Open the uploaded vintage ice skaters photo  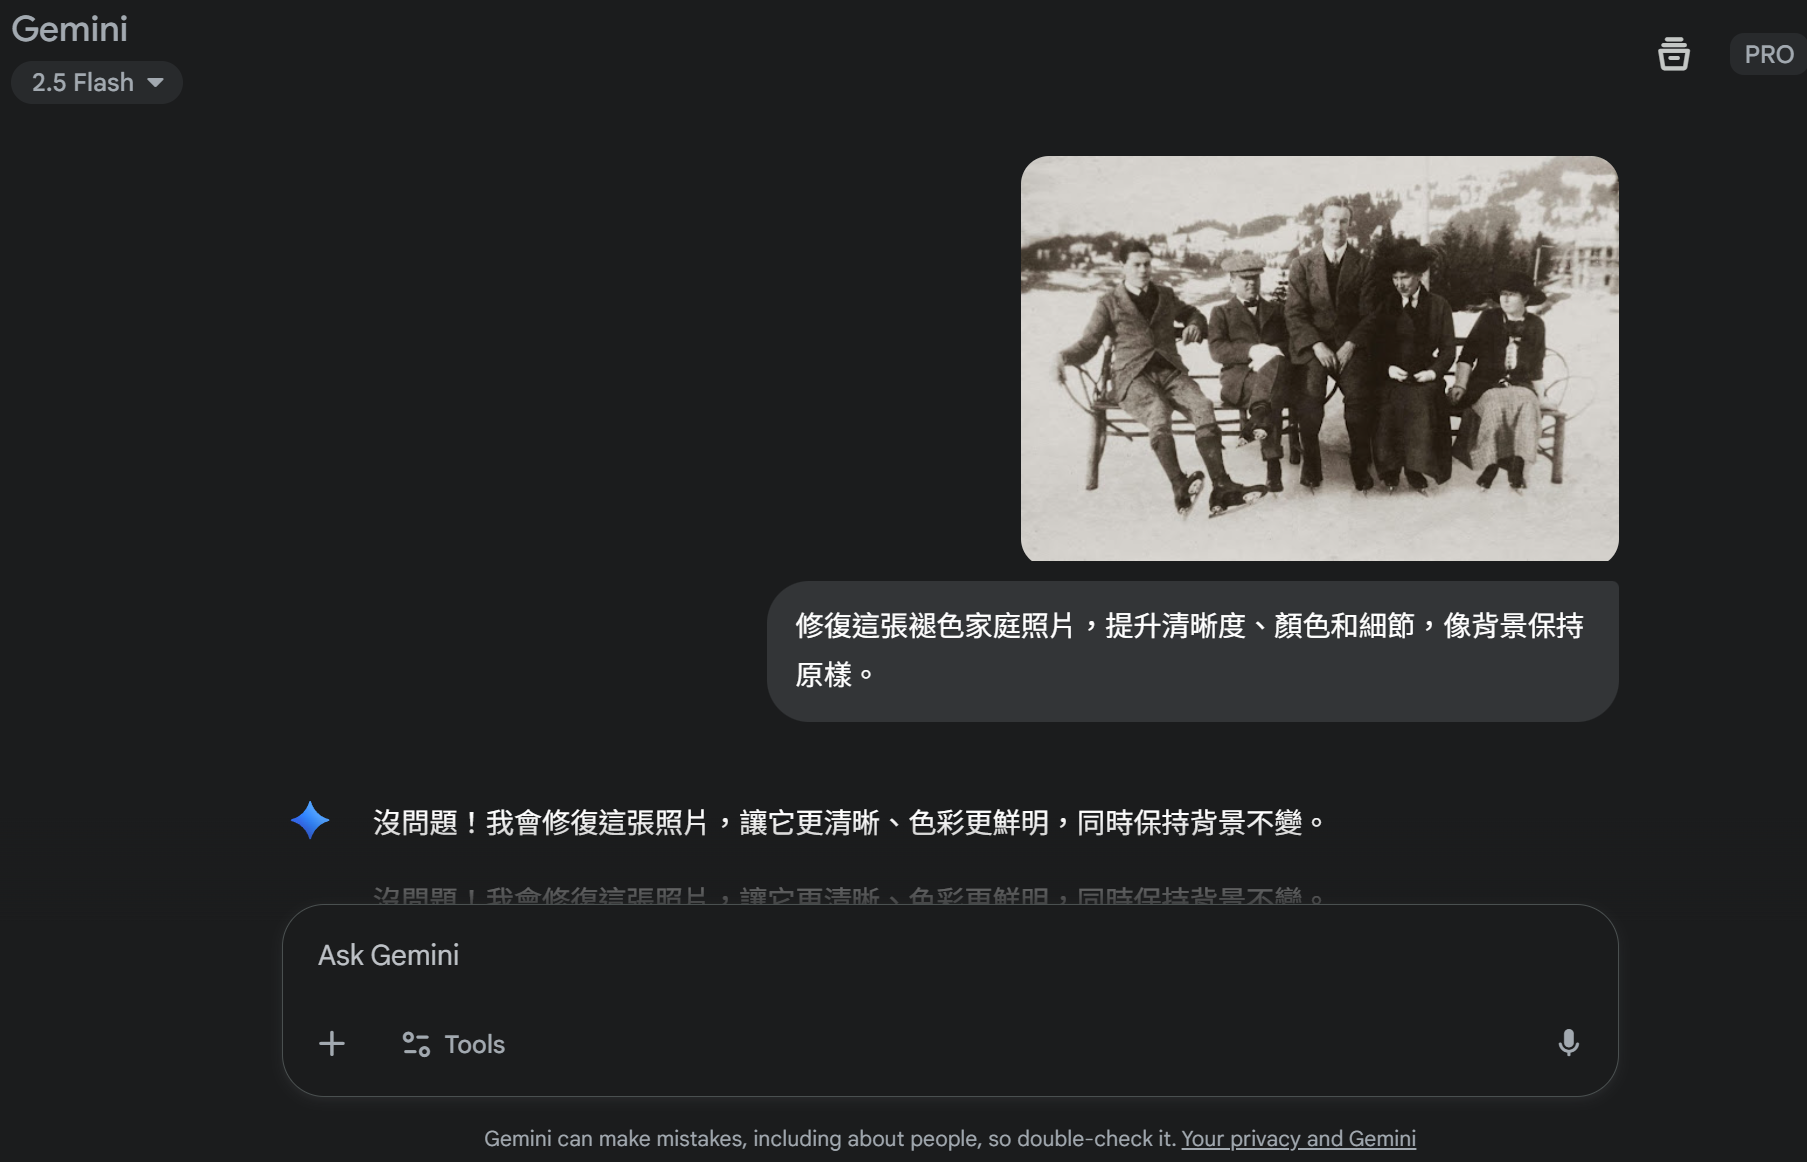tap(1319, 358)
